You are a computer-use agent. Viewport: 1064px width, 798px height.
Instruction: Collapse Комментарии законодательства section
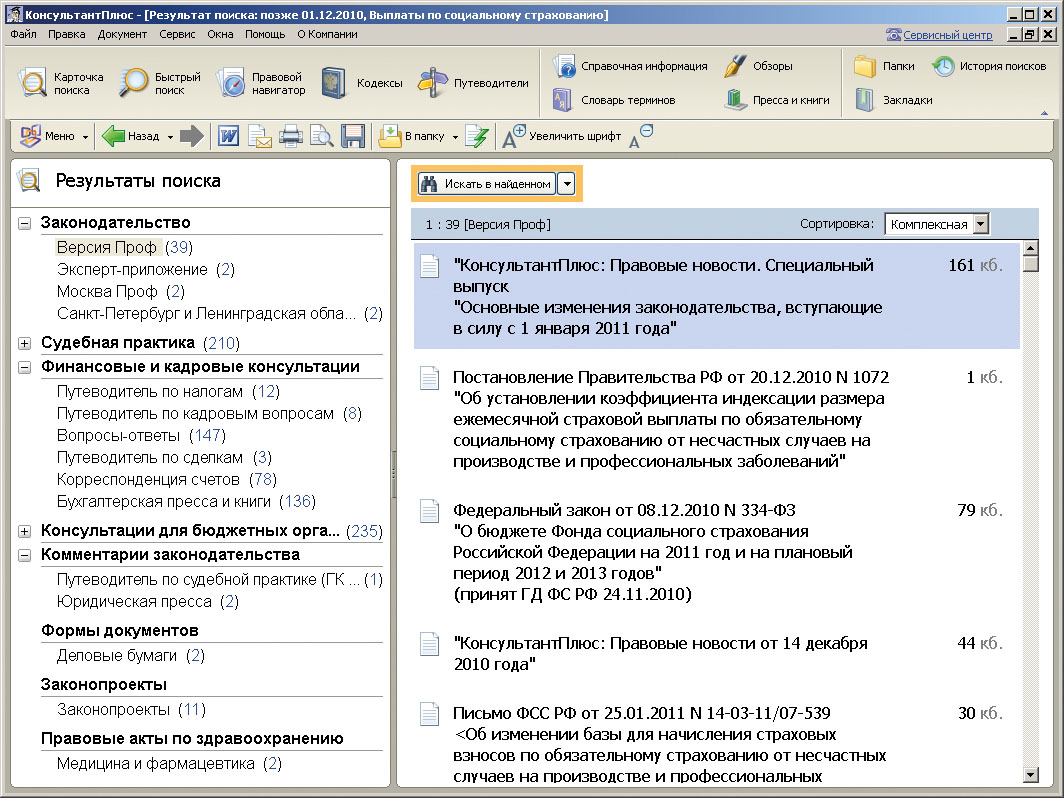(24, 555)
